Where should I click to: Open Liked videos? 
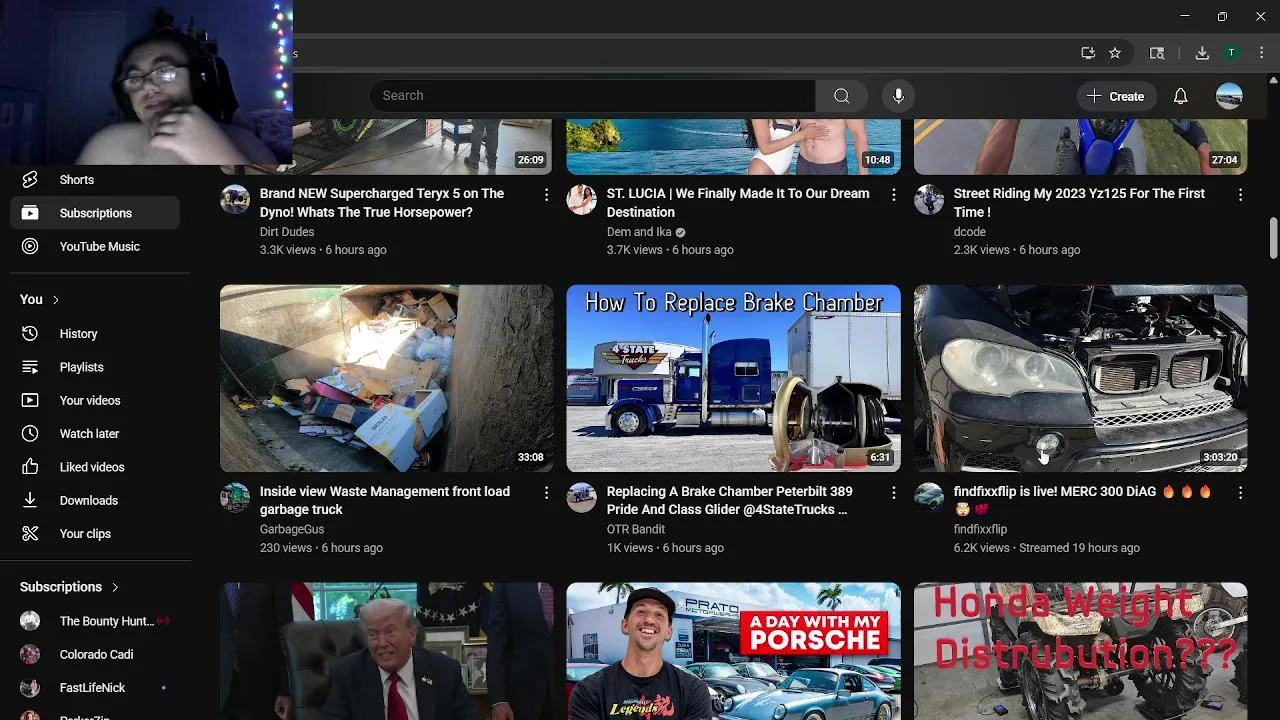(x=95, y=467)
